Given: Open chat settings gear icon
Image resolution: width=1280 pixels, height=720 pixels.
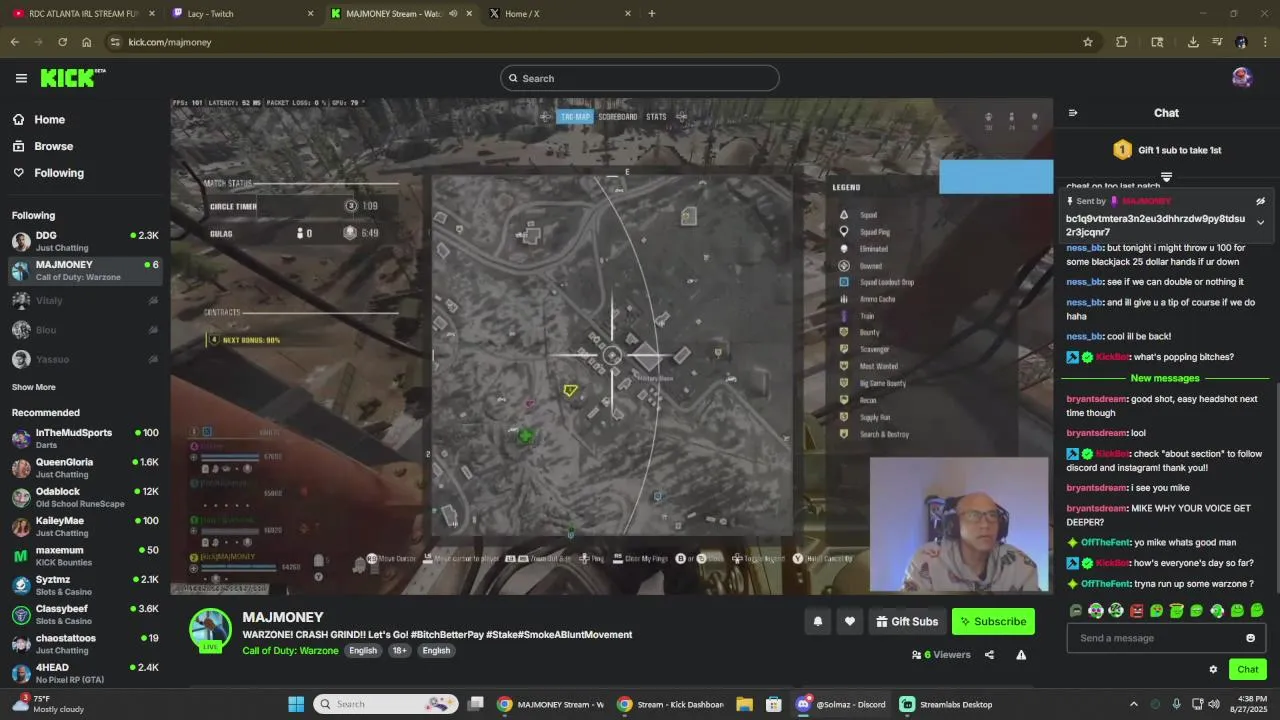Looking at the screenshot, I should 1213,670.
